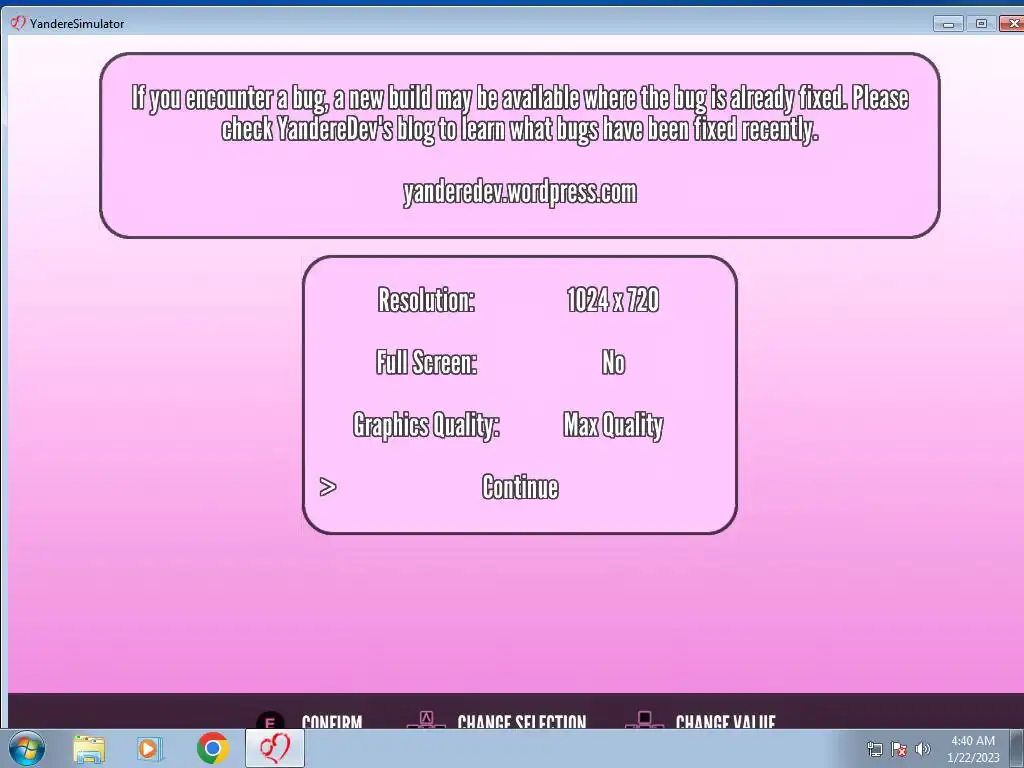The image size is (1024, 768).
Task: Open the Action Center flag icon
Action: pyautogui.click(x=899, y=749)
